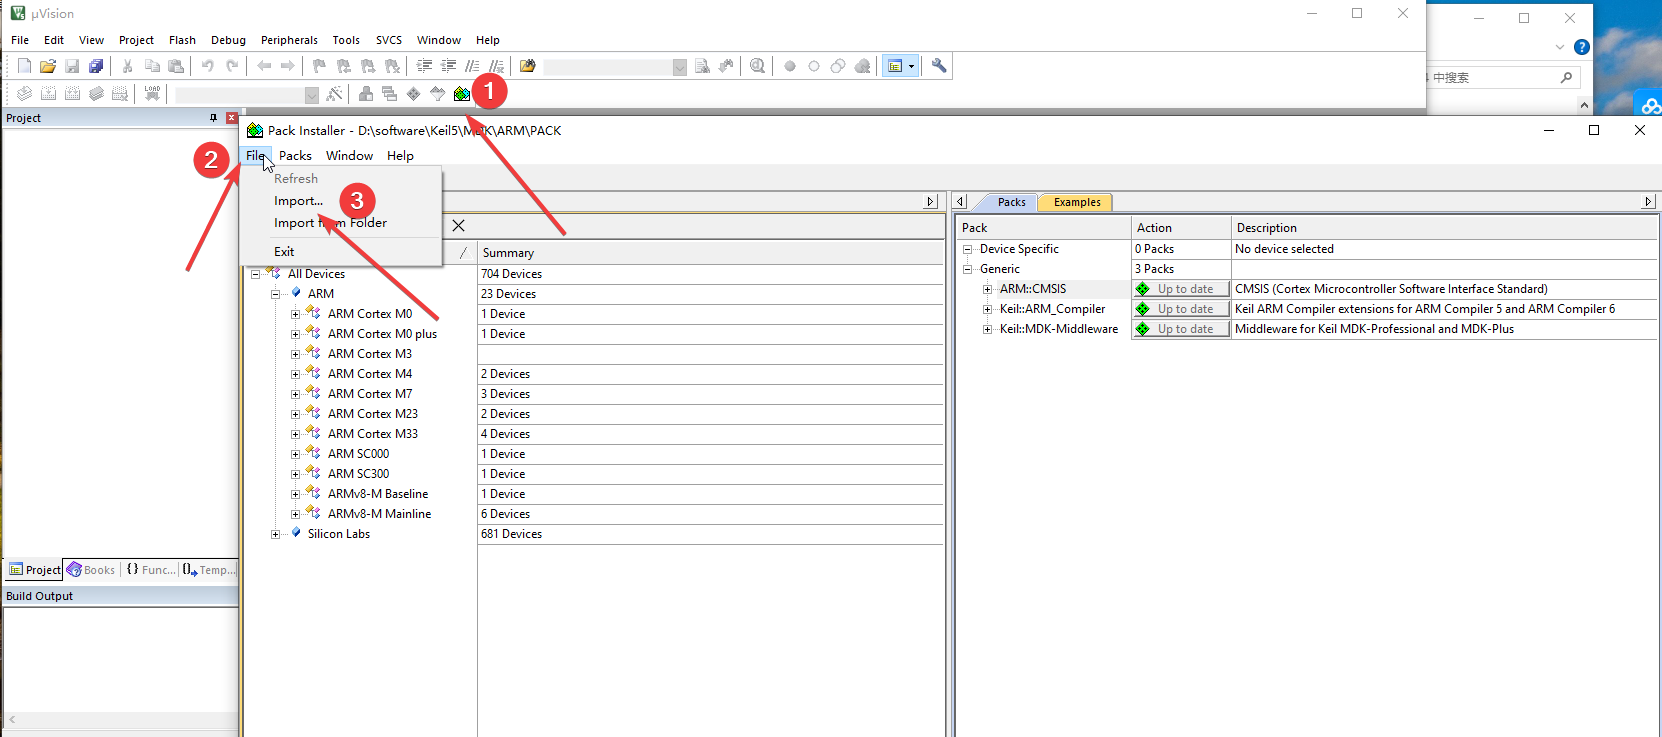
Task: Click Up to date button for Keil::MDK-Middleware
Action: coord(1180,329)
